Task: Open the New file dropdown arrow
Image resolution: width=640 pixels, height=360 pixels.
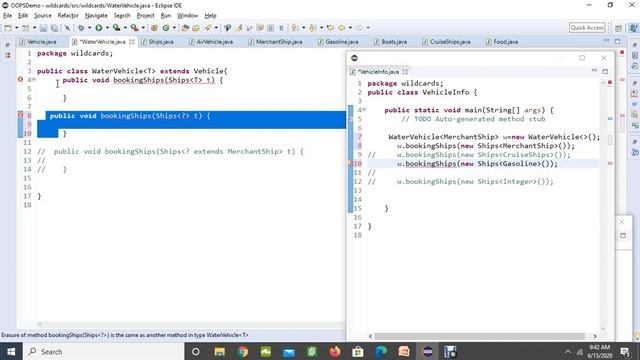Action: (x=16, y=28)
